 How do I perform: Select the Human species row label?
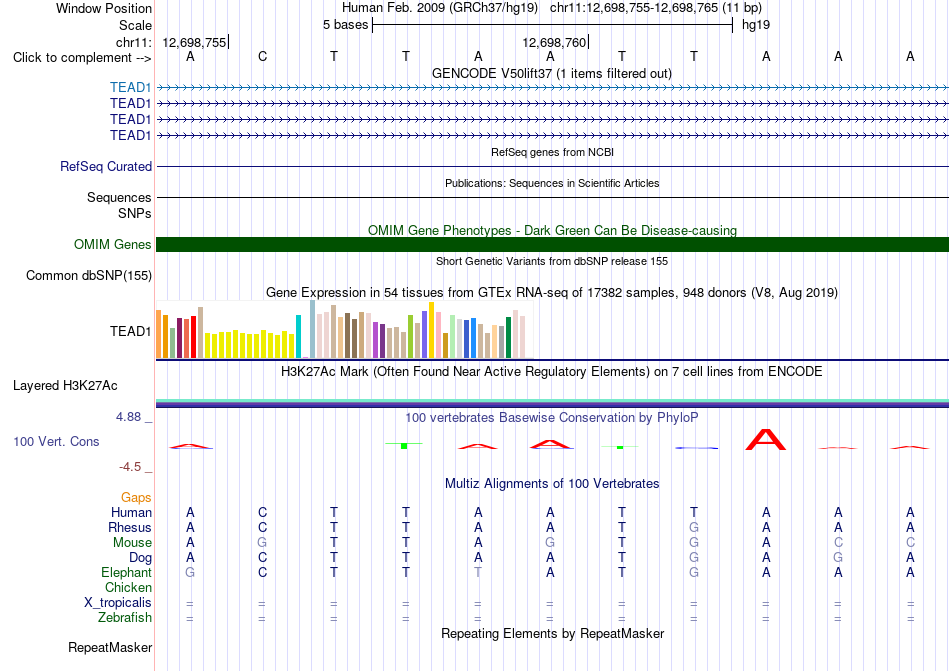(x=131, y=512)
